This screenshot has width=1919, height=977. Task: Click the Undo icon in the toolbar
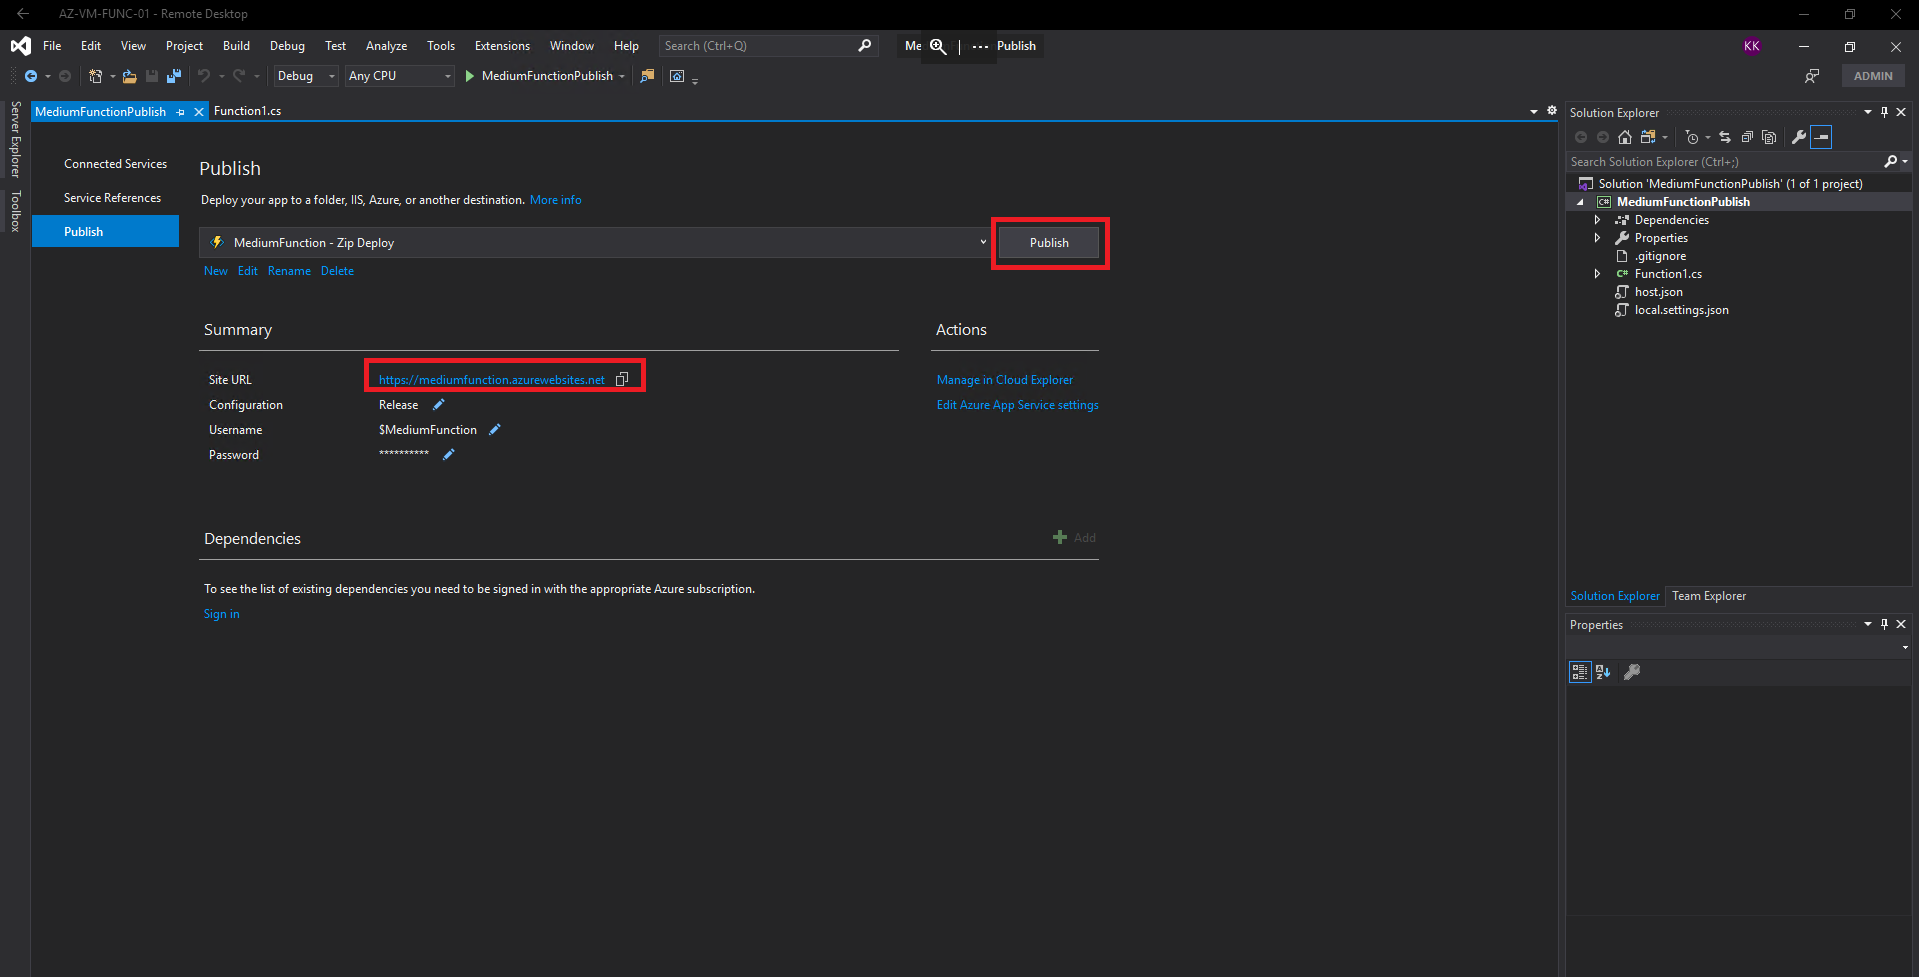pos(205,76)
